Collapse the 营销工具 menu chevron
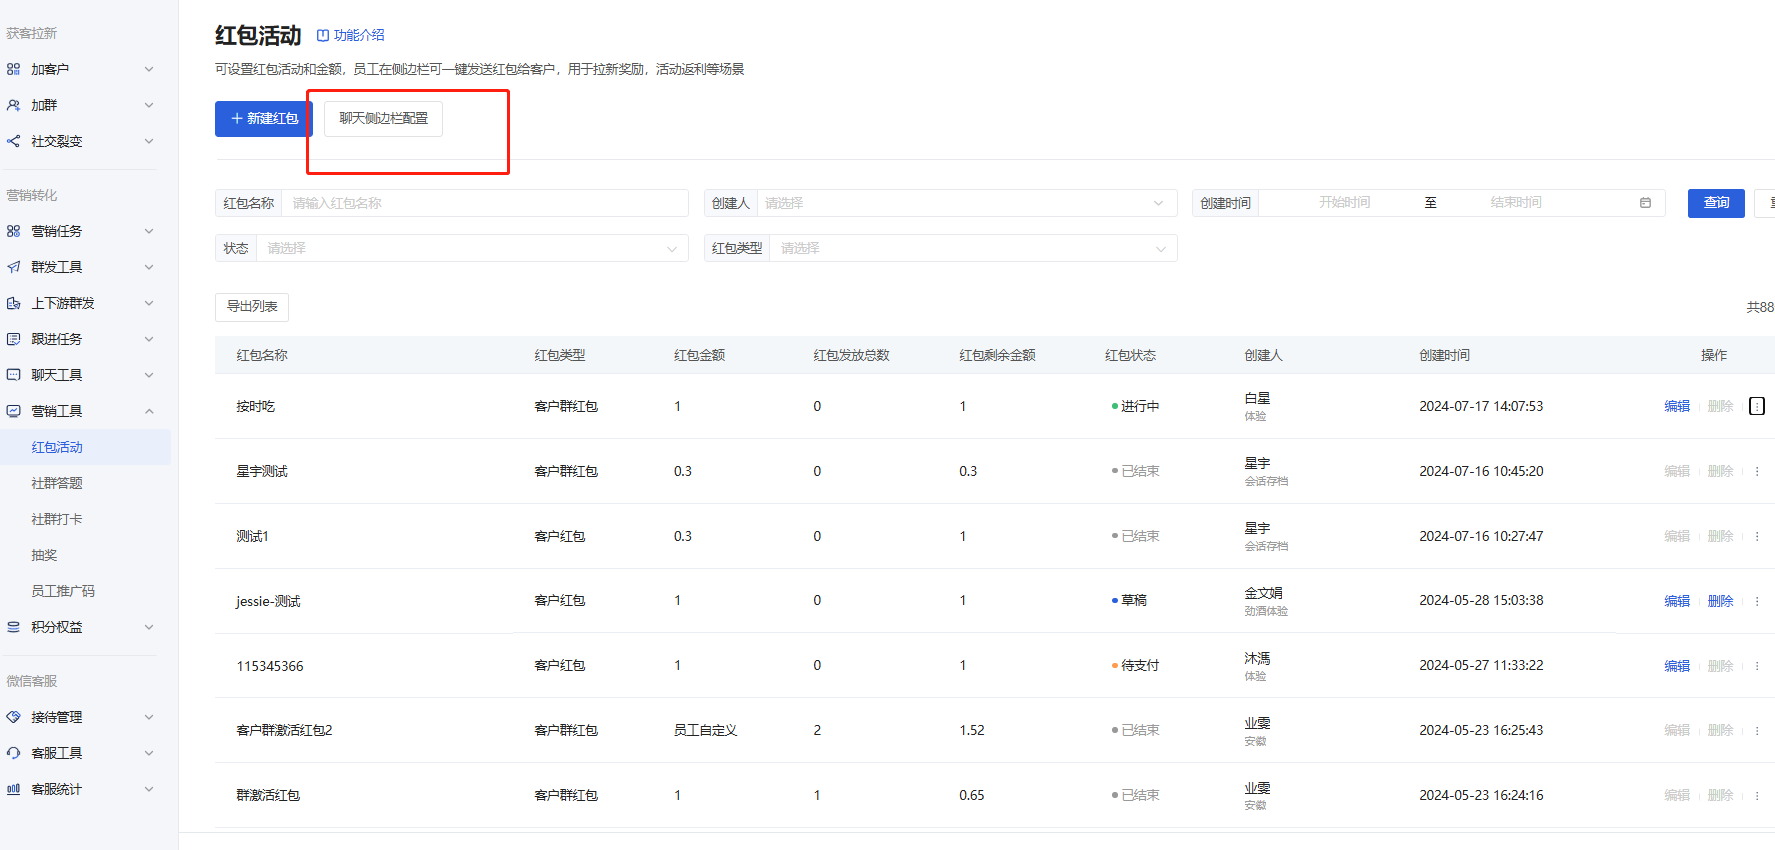This screenshot has width=1775, height=850. coord(149,411)
